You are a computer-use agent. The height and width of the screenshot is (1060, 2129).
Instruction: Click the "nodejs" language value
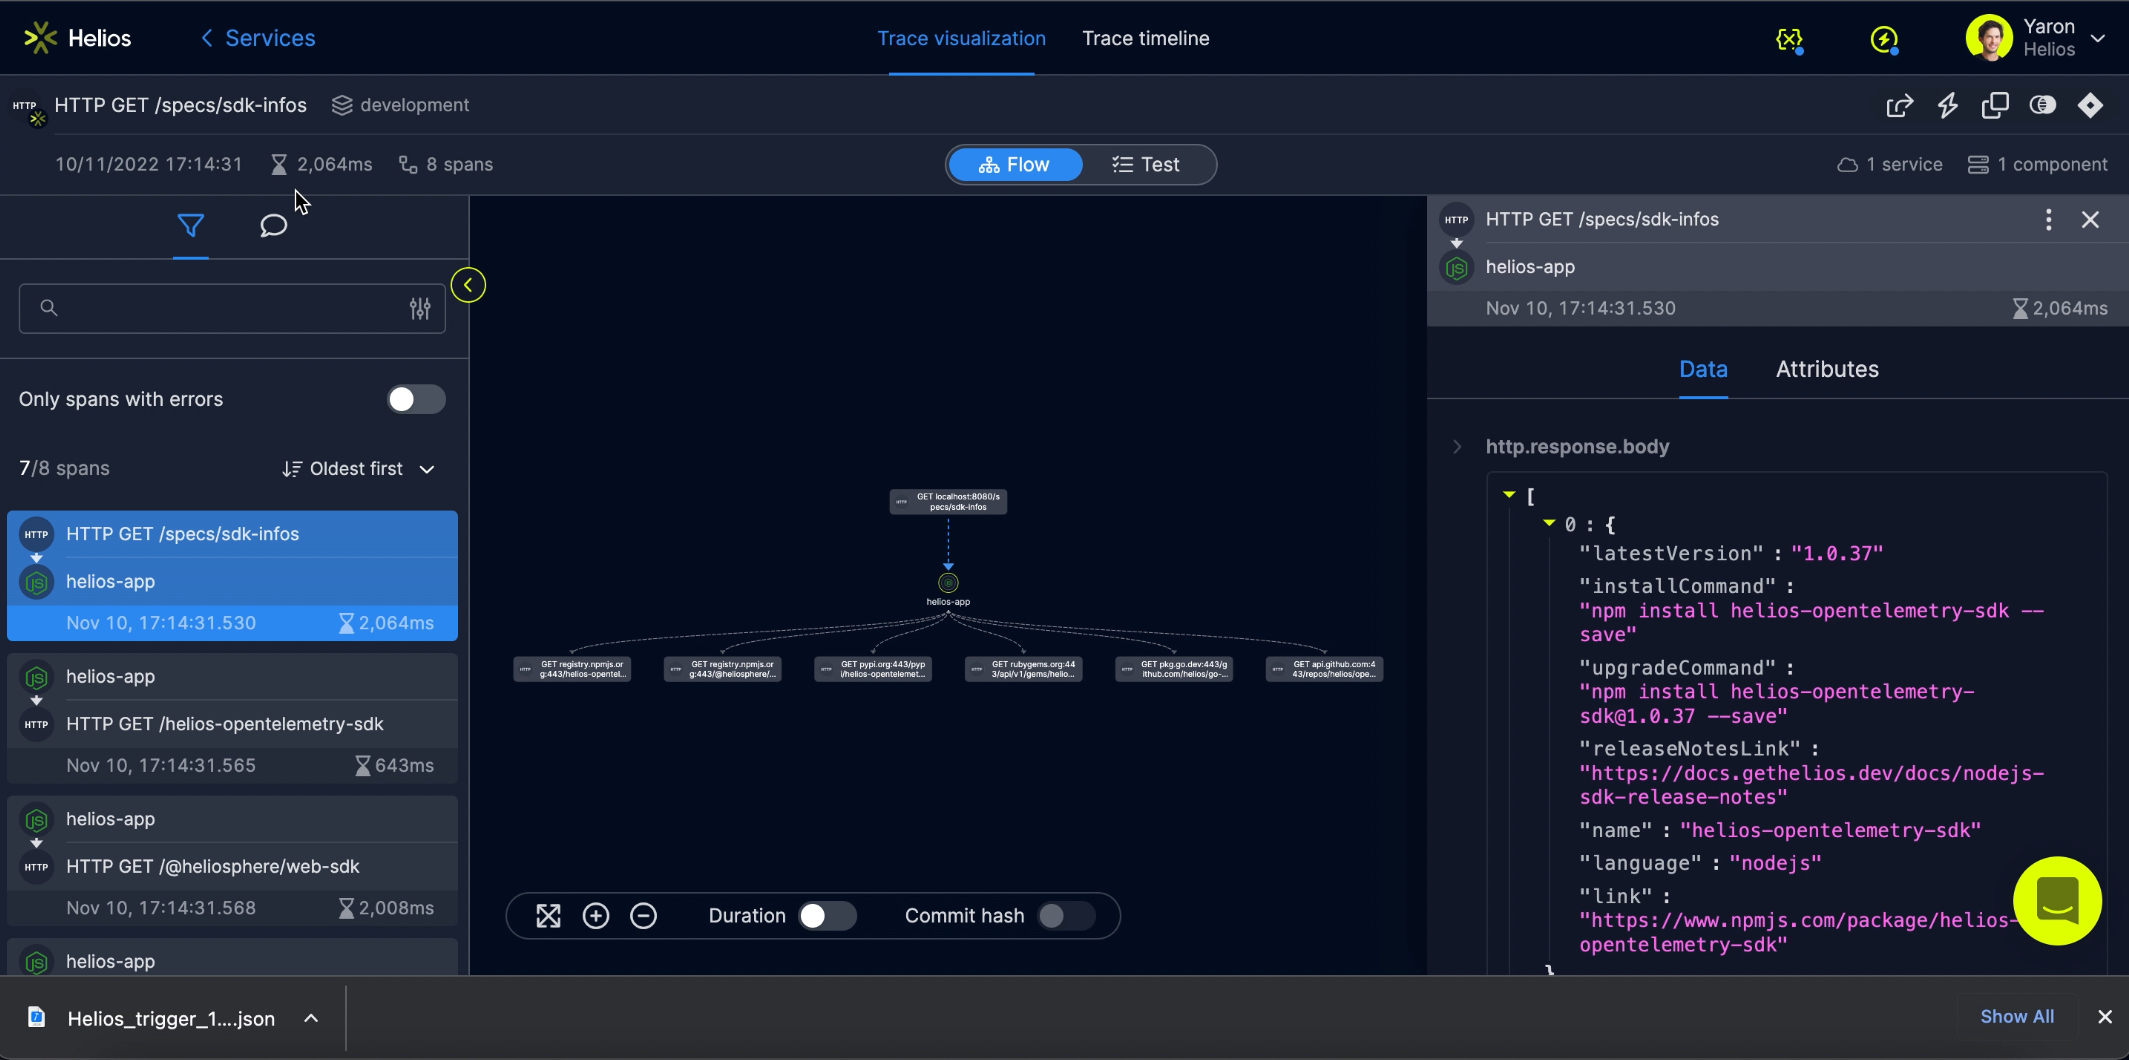pos(1775,863)
